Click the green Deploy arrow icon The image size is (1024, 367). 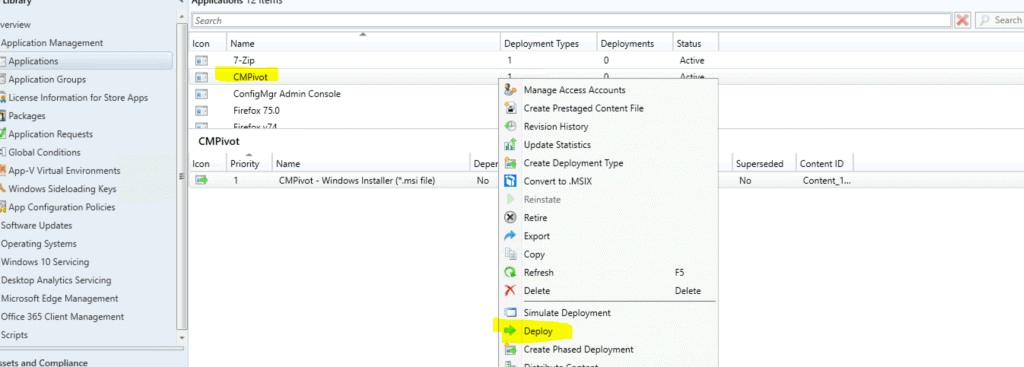pyautogui.click(x=511, y=331)
